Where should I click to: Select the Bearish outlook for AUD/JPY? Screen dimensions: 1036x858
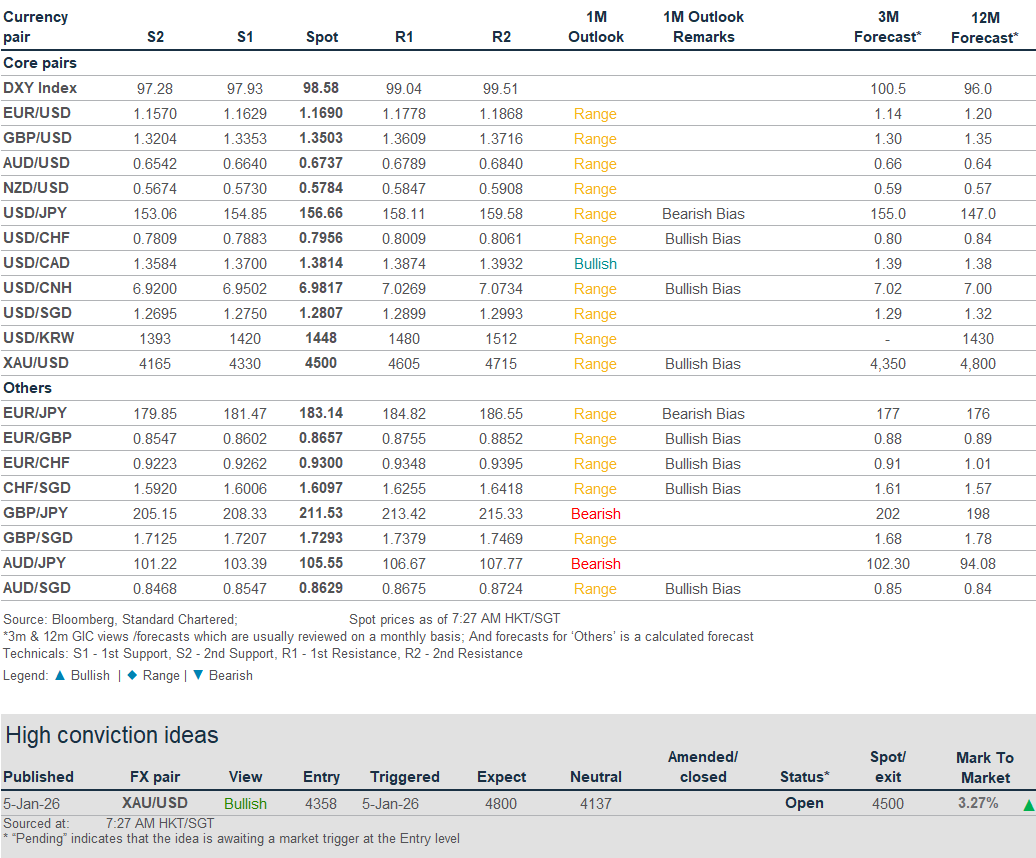pos(595,564)
